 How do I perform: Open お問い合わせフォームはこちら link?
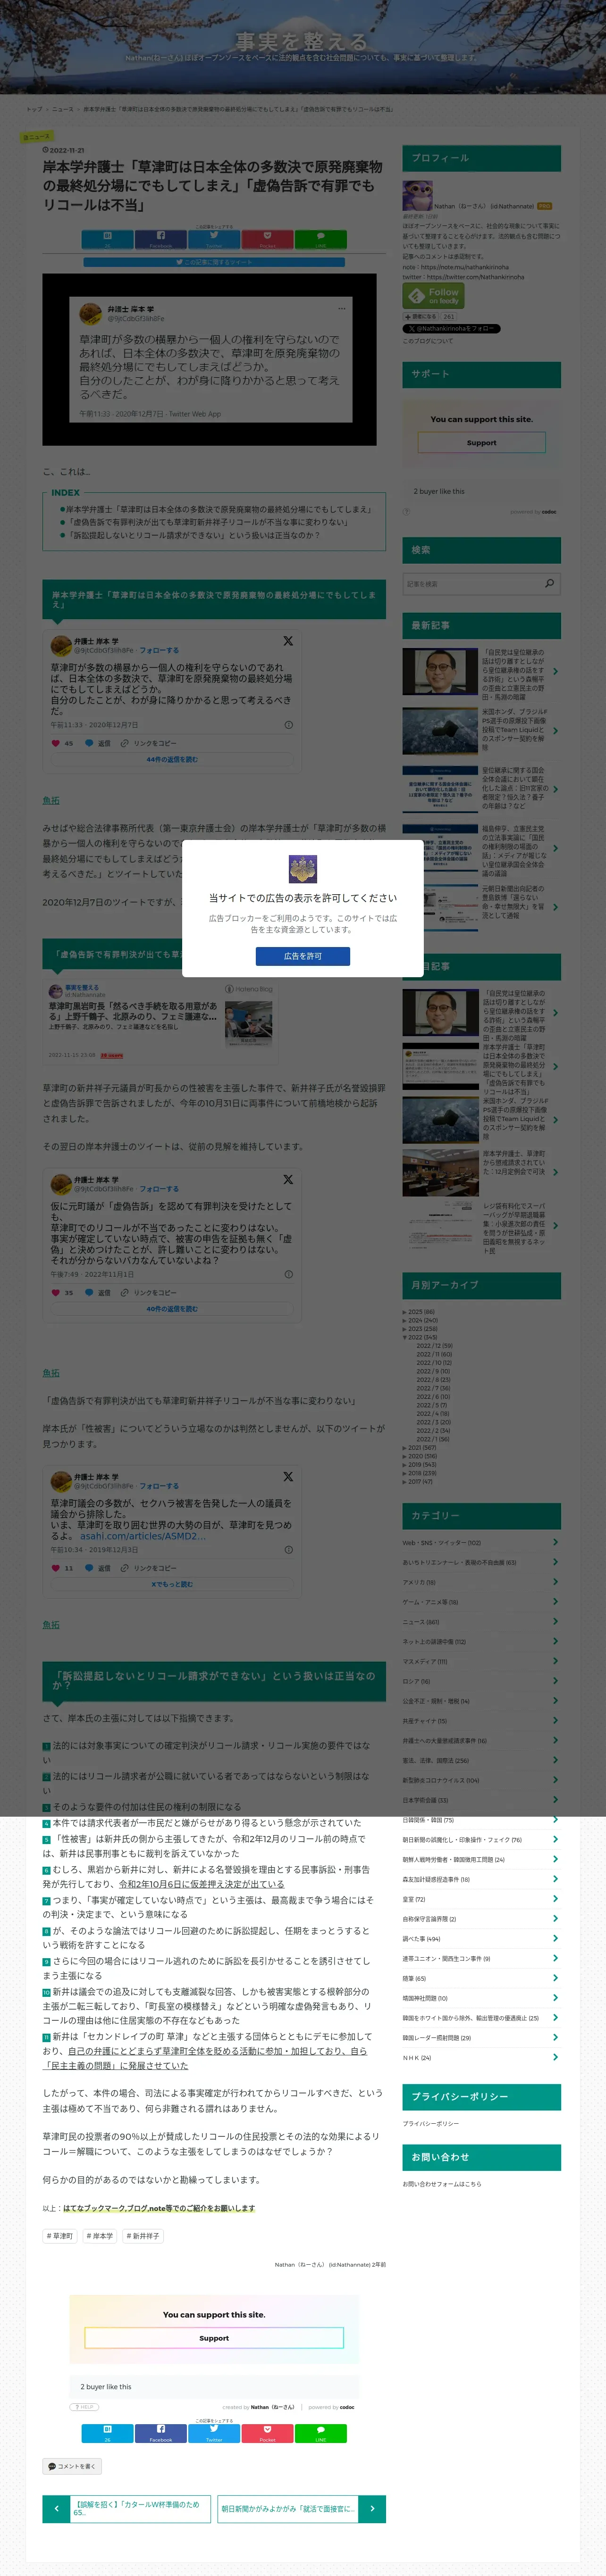tap(442, 2183)
